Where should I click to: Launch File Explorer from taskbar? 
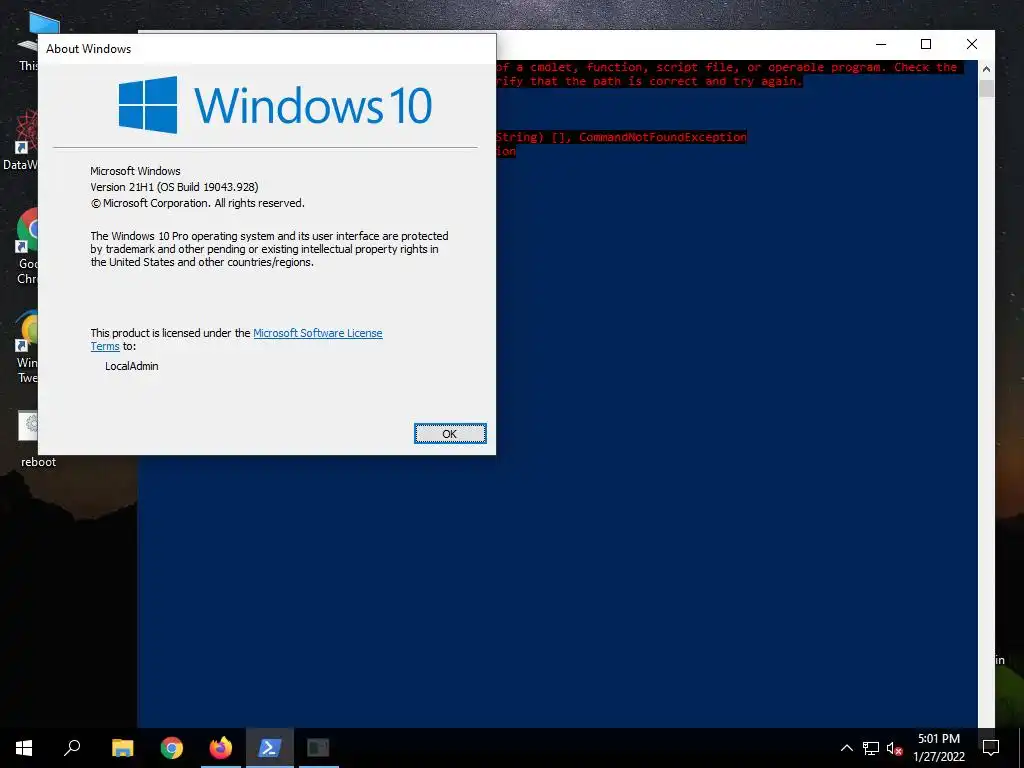pos(122,748)
